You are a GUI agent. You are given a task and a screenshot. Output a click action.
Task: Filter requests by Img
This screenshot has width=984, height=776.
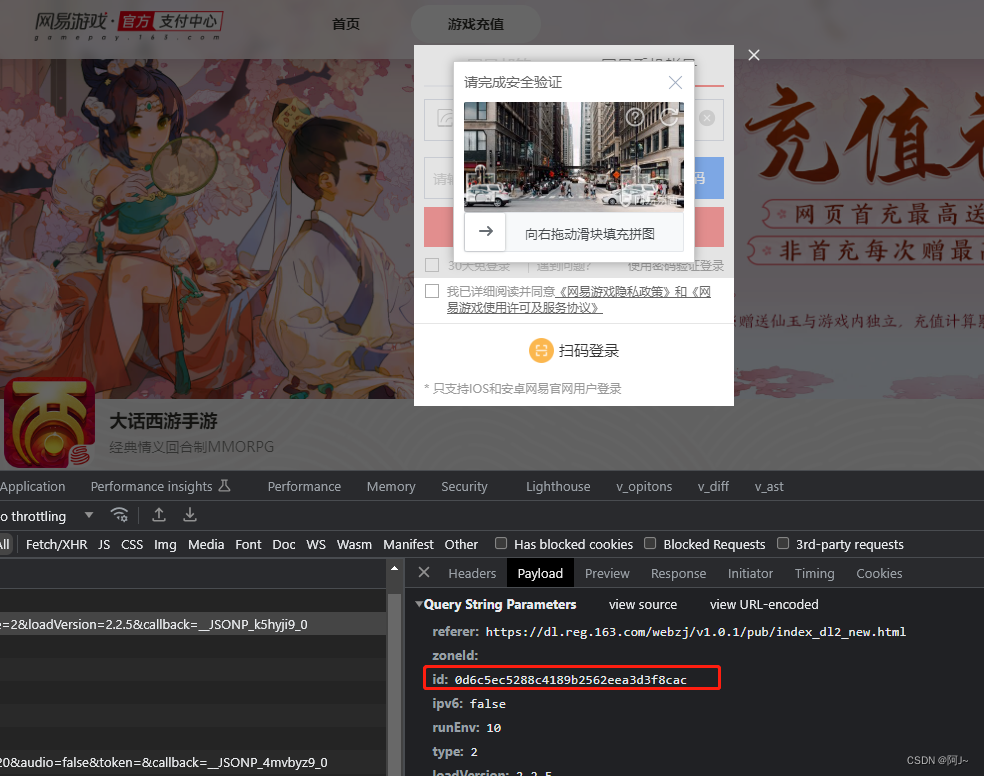click(x=165, y=545)
